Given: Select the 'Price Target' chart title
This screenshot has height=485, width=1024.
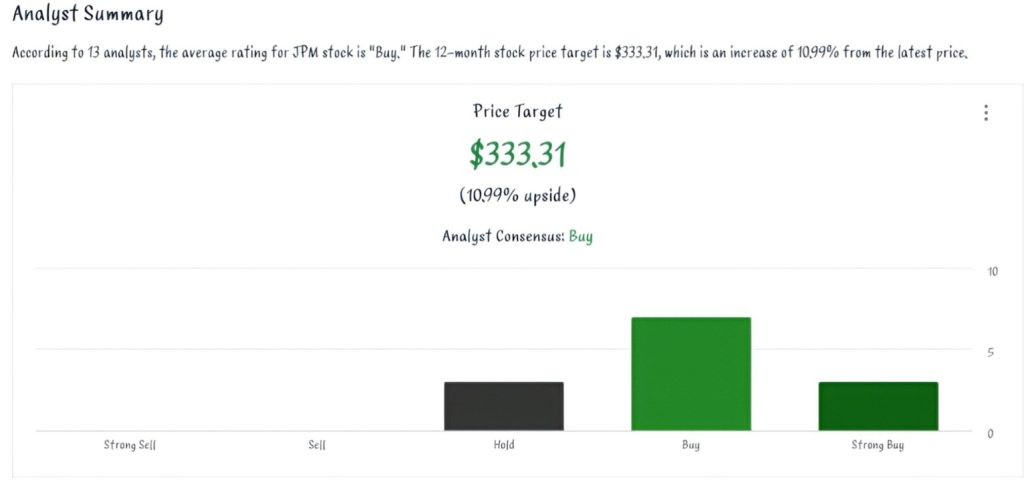Looking at the screenshot, I should pyautogui.click(x=518, y=112).
